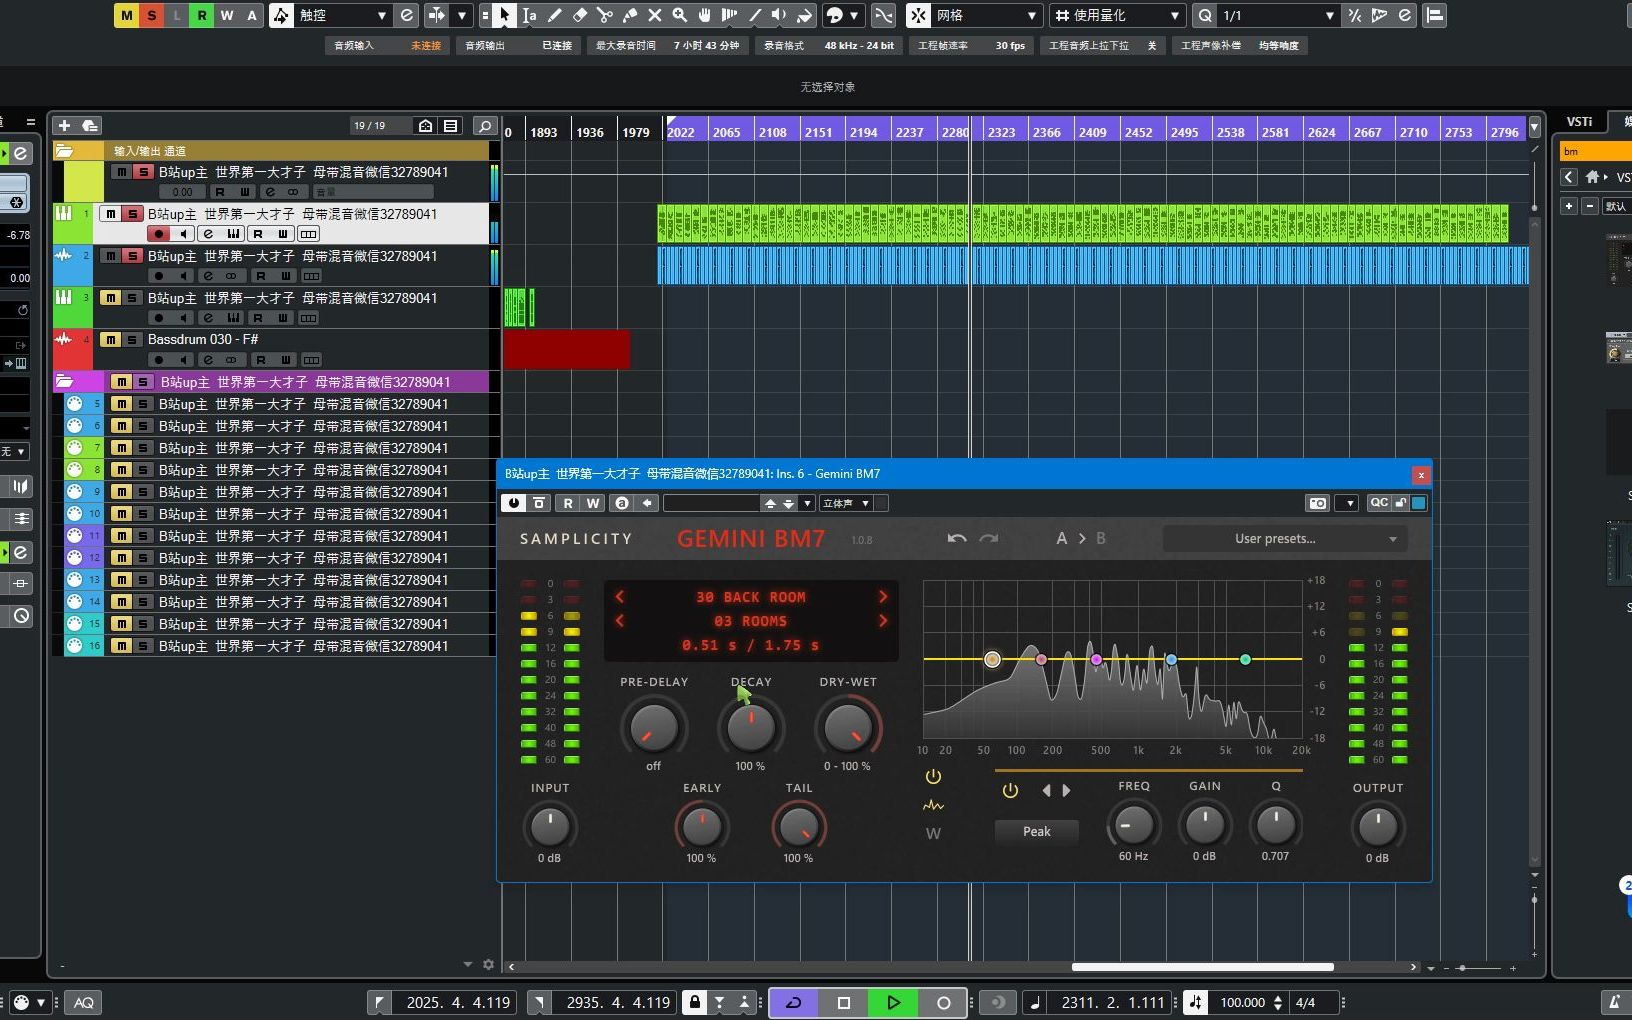Viewport: 1632px width, 1020px height.
Task: Toggle the yellow global Mute M button
Action: pyautogui.click(x=126, y=15)
